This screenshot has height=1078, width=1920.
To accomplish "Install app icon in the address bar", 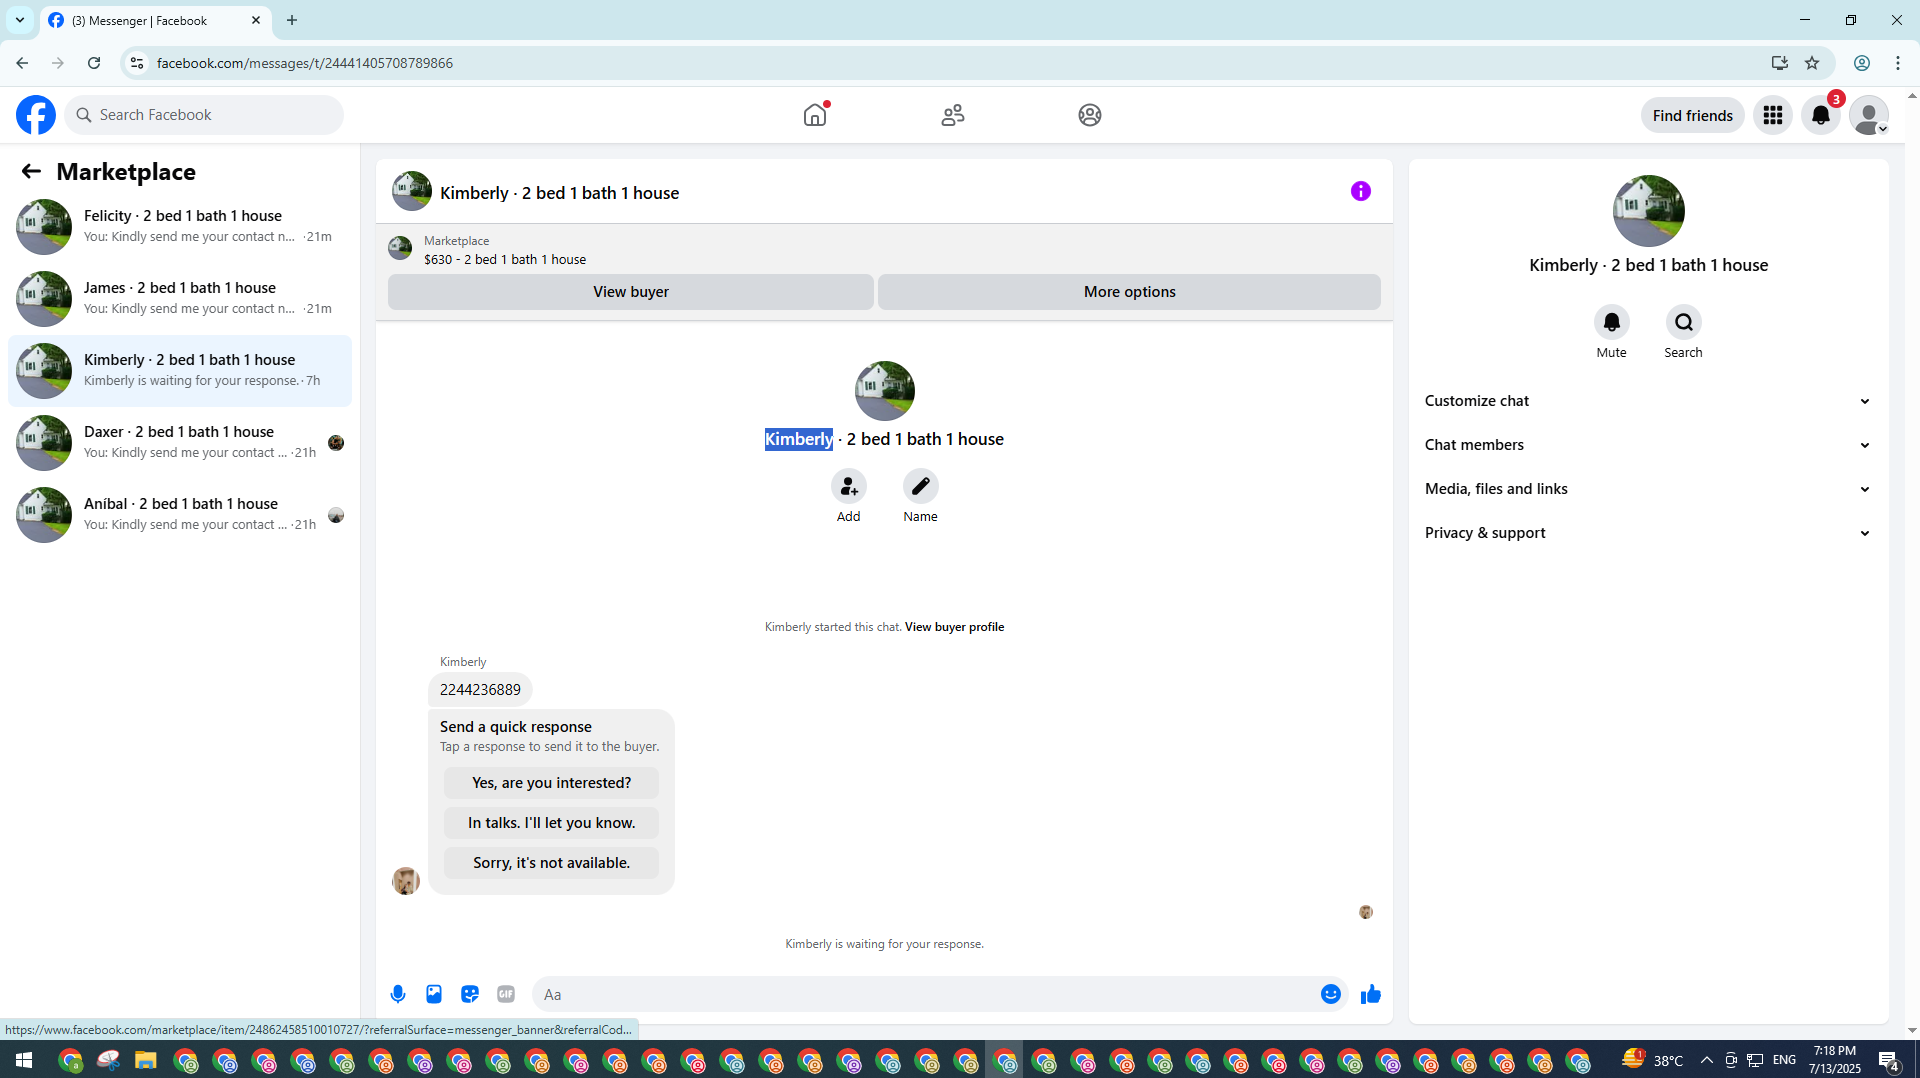I will pyautogui.click(x=1780, y=63).
